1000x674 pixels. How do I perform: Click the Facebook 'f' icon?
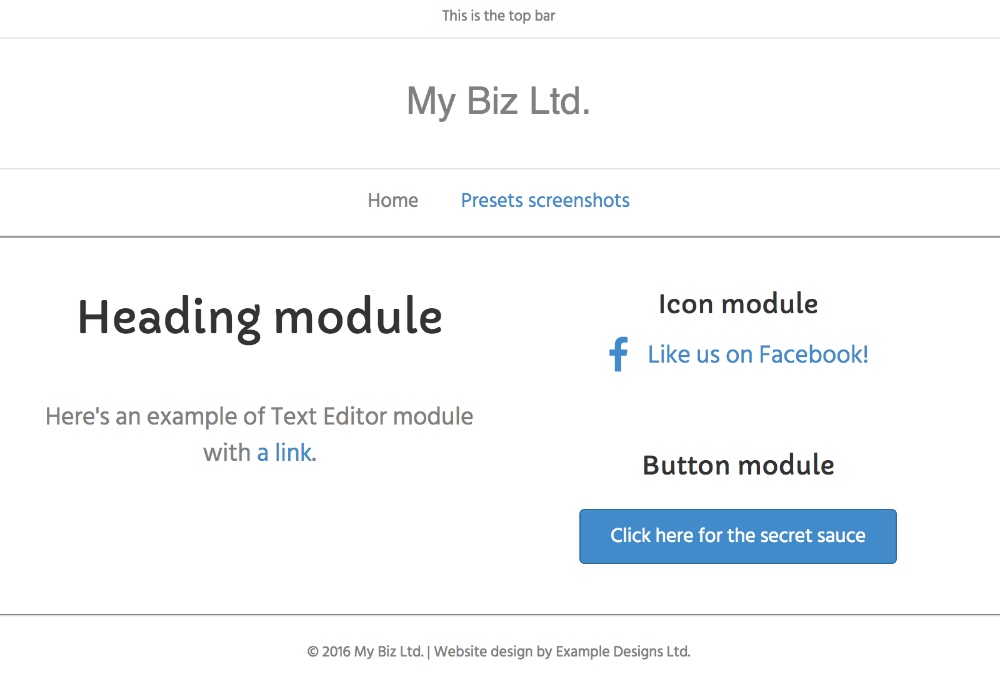618,355
